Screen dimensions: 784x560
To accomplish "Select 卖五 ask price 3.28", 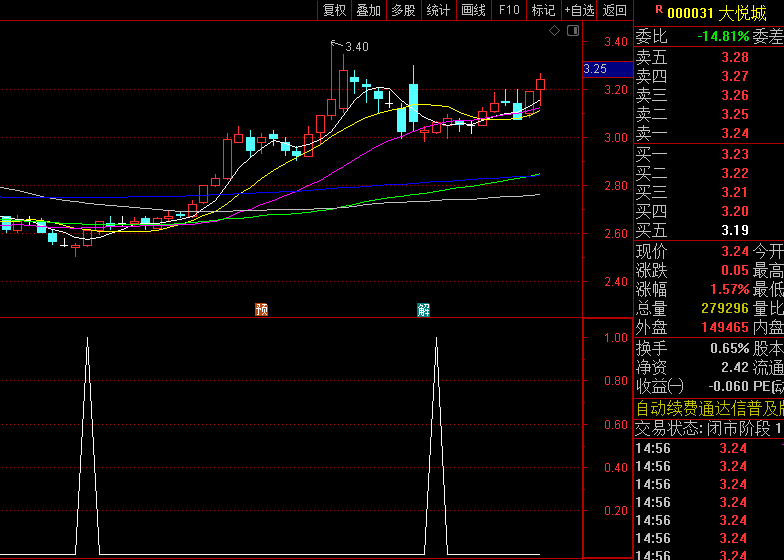I will (735, 58).
